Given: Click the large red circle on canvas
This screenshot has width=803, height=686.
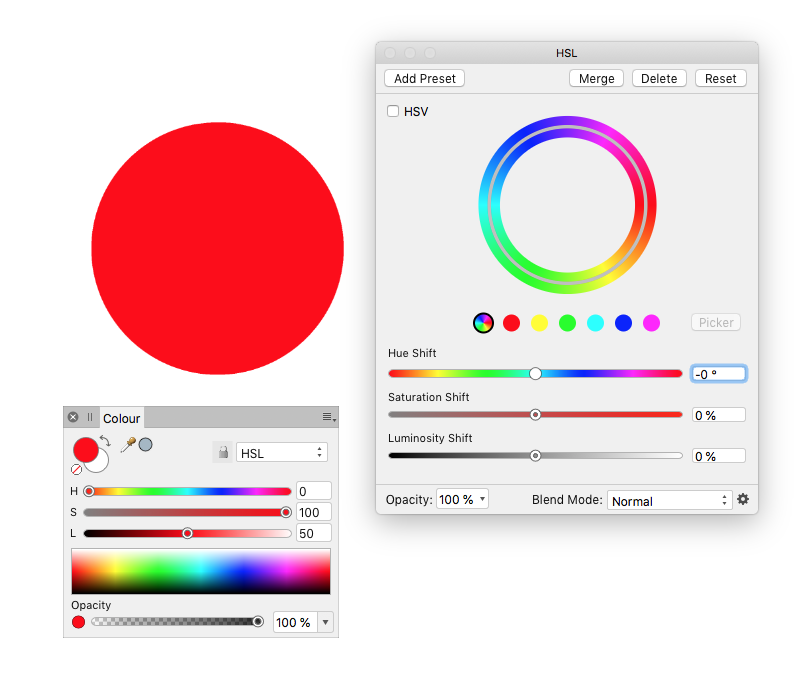Looking at the screenshot, I should click(218, 248).
